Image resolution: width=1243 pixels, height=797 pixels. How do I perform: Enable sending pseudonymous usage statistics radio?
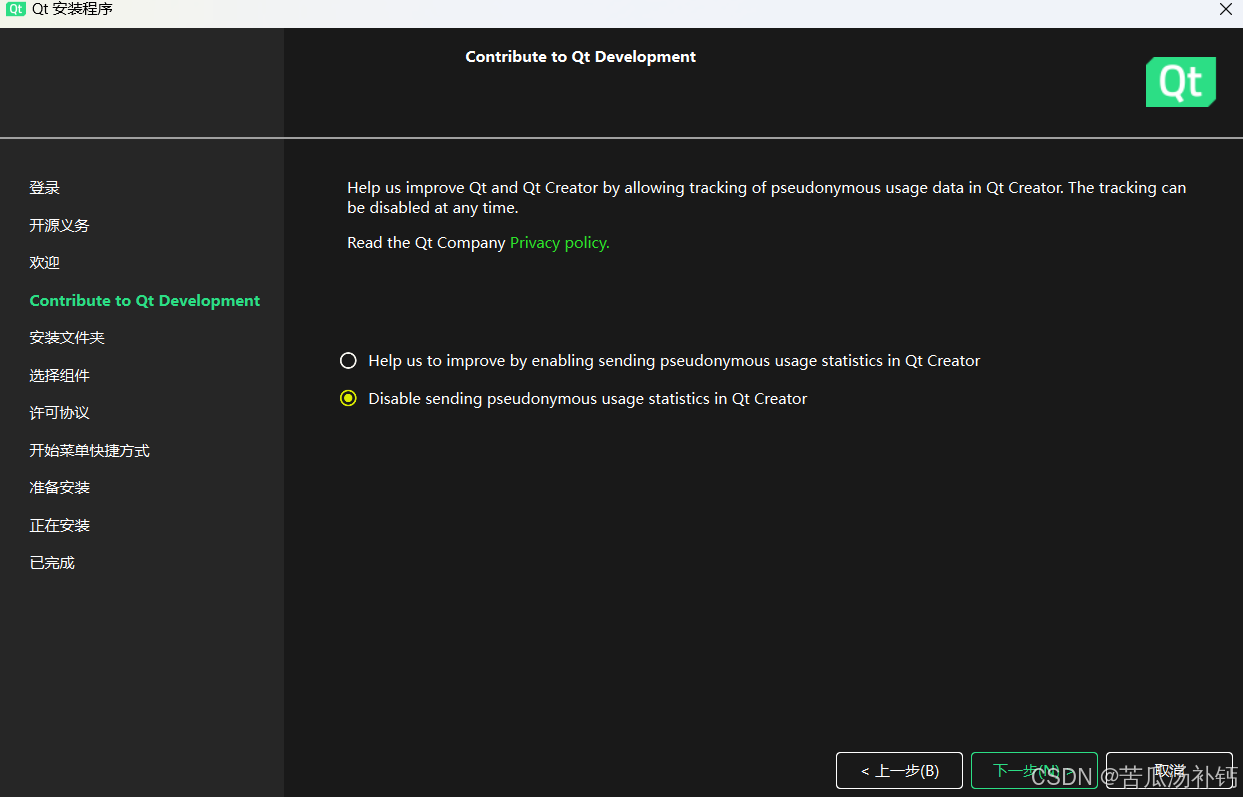348,360
